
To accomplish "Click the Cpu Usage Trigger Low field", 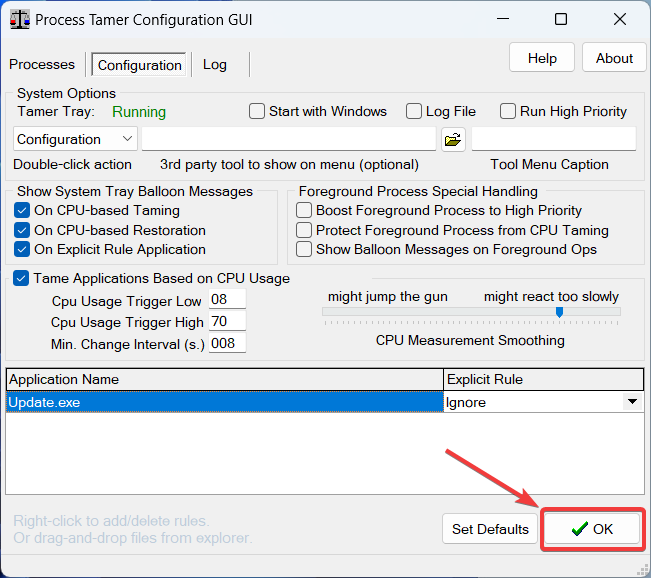I will (x=227, y=299).
